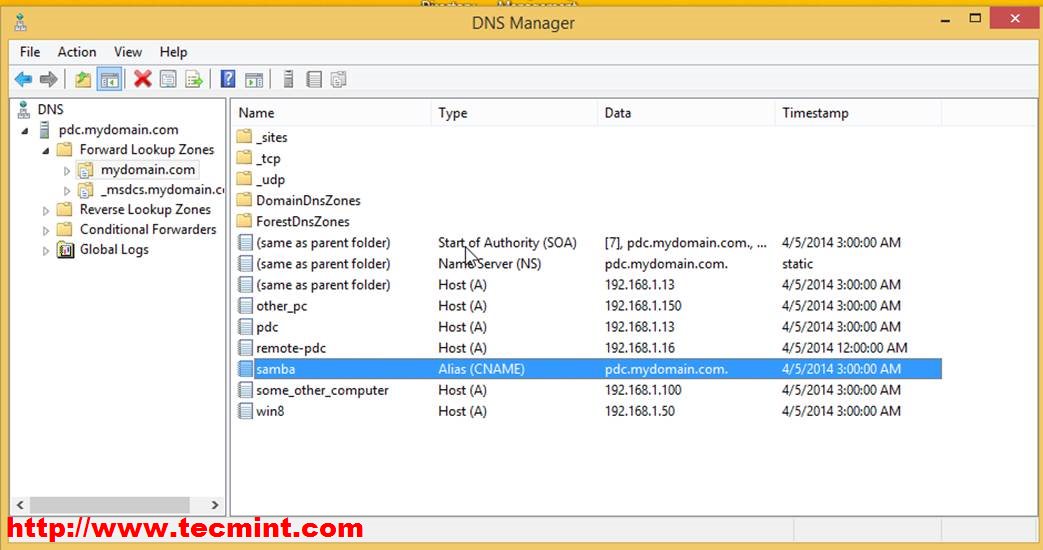Sort by the Name column header
1043x550 pixels.
click(x=332, y=113)
